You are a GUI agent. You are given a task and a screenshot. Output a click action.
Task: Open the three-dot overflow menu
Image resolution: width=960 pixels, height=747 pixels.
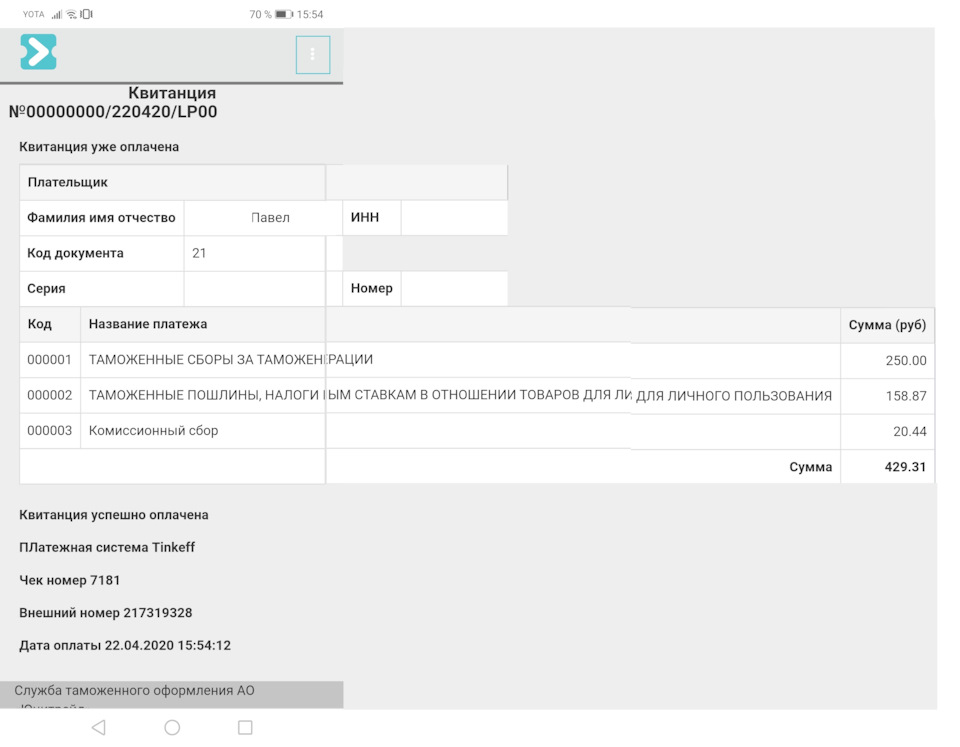click(x=313, y=54)
